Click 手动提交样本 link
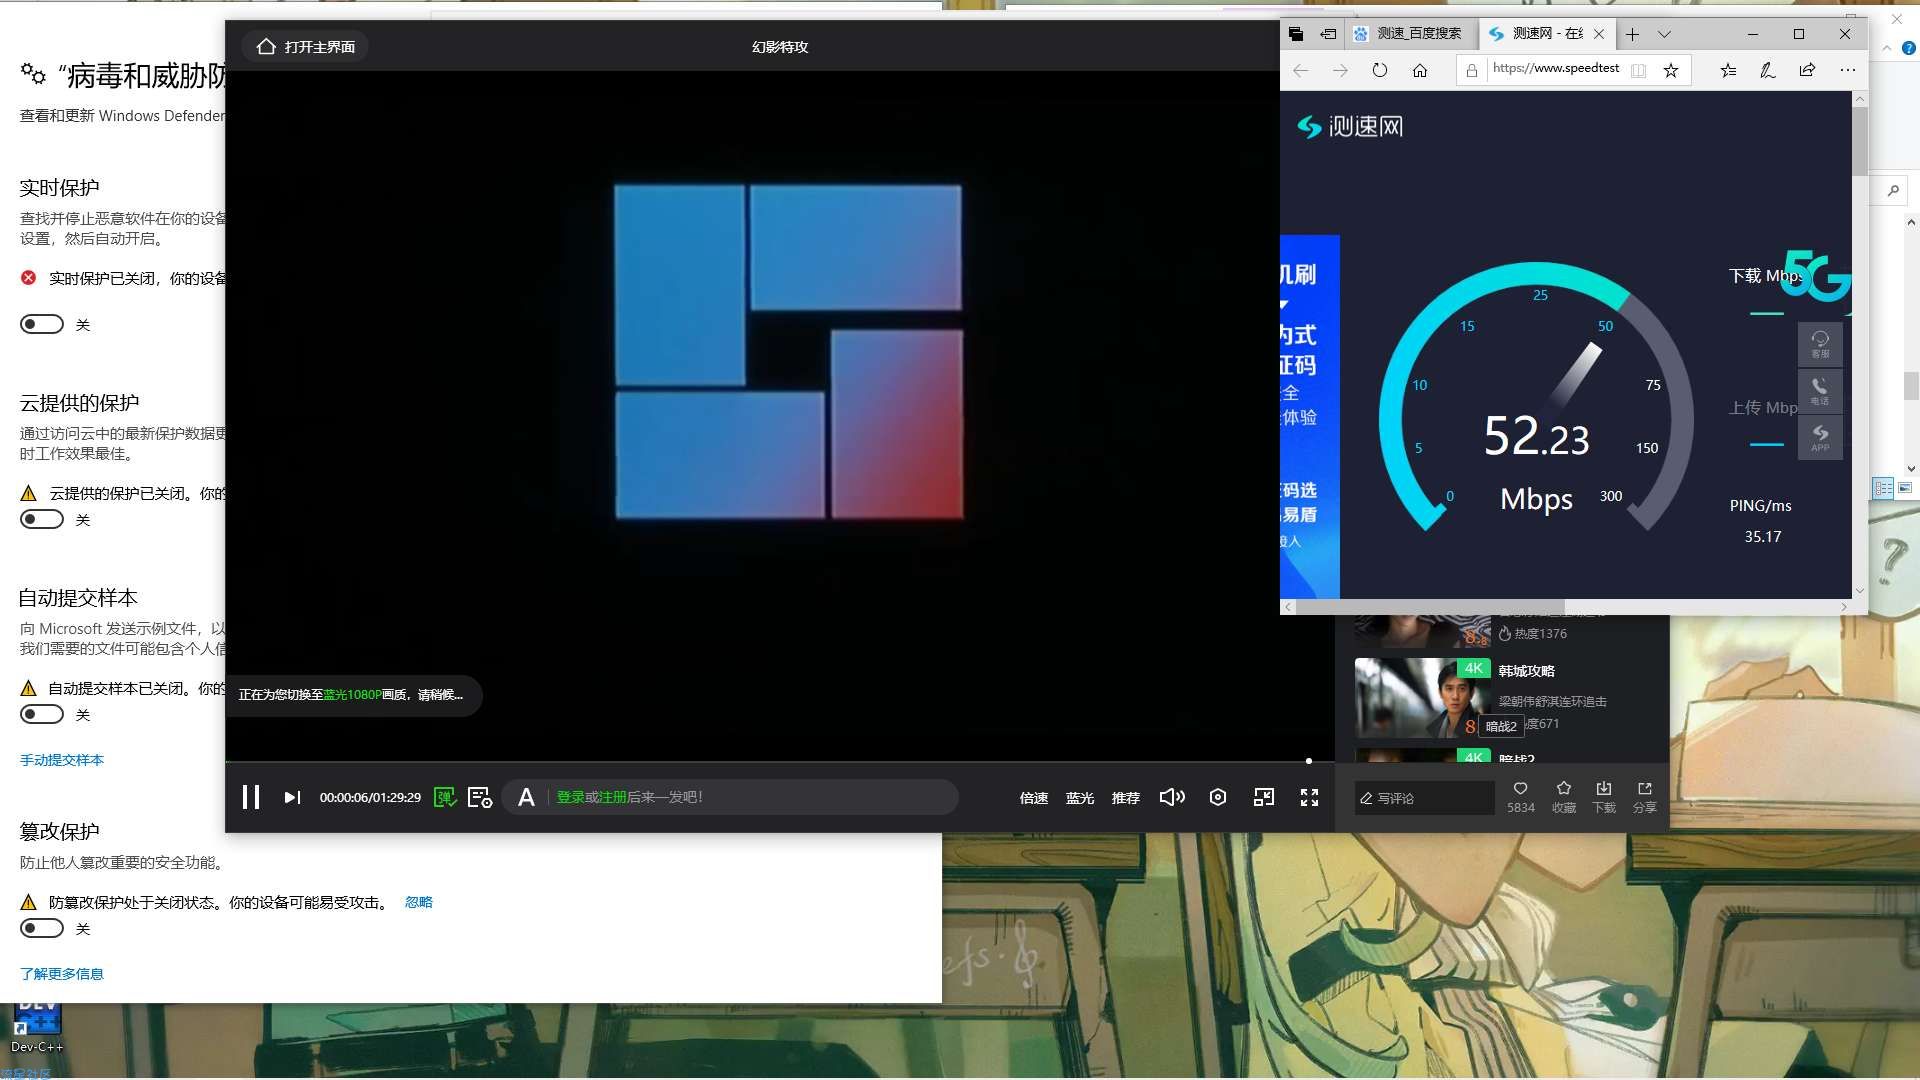The height and width of the screenshot is (1080, 1920). [62, 760]
